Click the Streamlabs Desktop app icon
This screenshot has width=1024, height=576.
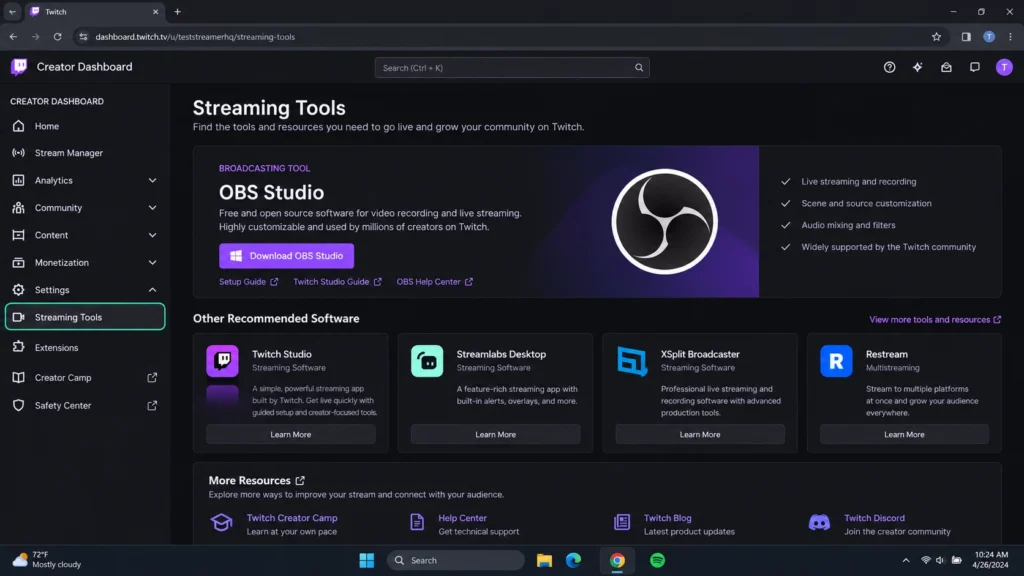coord(427,361)
